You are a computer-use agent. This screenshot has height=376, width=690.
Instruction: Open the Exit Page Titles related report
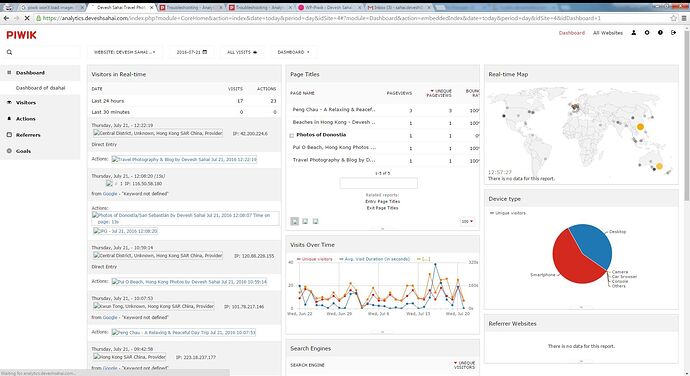(382, 208)
